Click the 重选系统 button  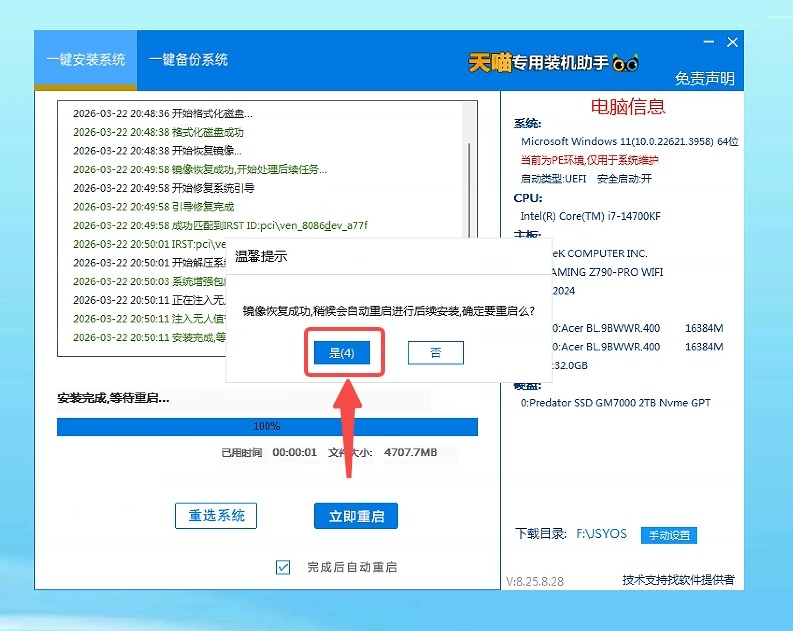pyautogui.click(x=216, y=516)
